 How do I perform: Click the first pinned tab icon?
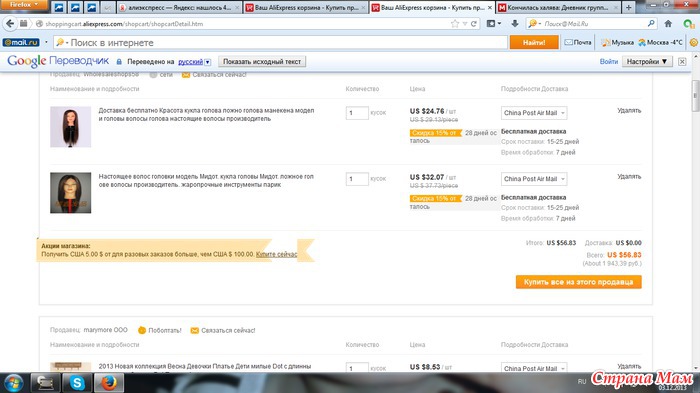pos(59,8)
